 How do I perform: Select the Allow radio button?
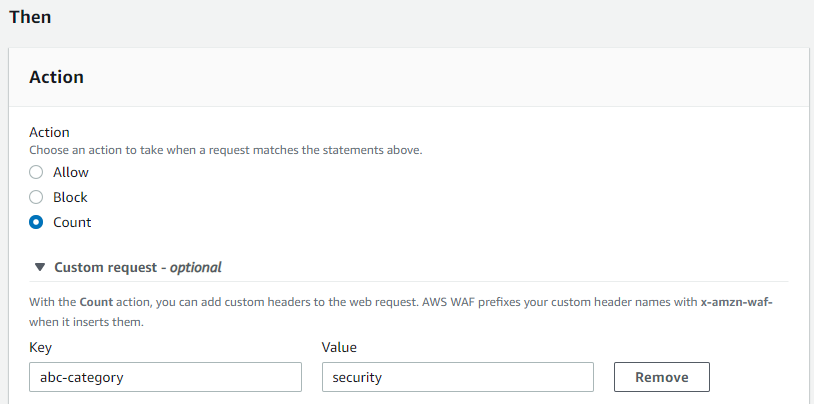pyautogui.click(x=36, y=172)
